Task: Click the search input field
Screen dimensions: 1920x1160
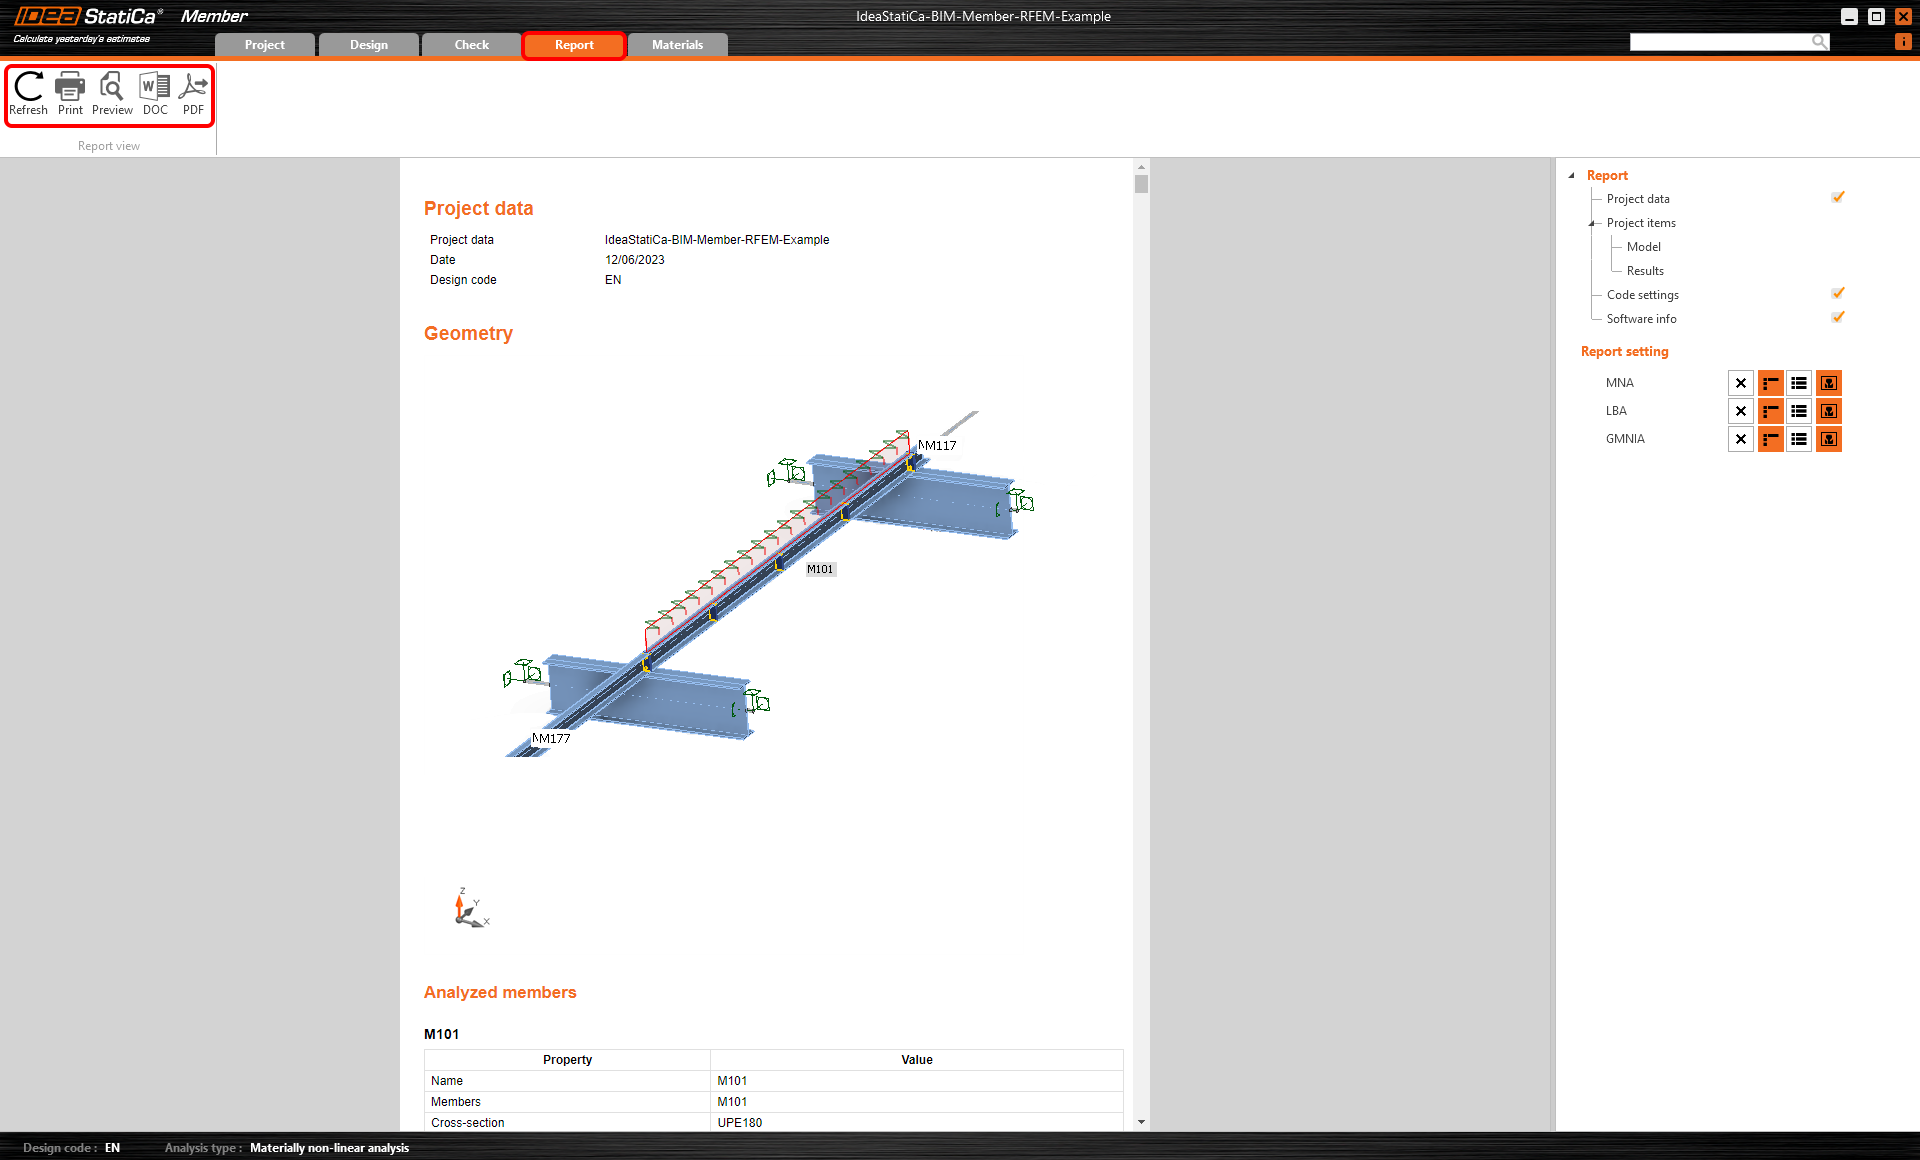Action: click(1720, 42)
